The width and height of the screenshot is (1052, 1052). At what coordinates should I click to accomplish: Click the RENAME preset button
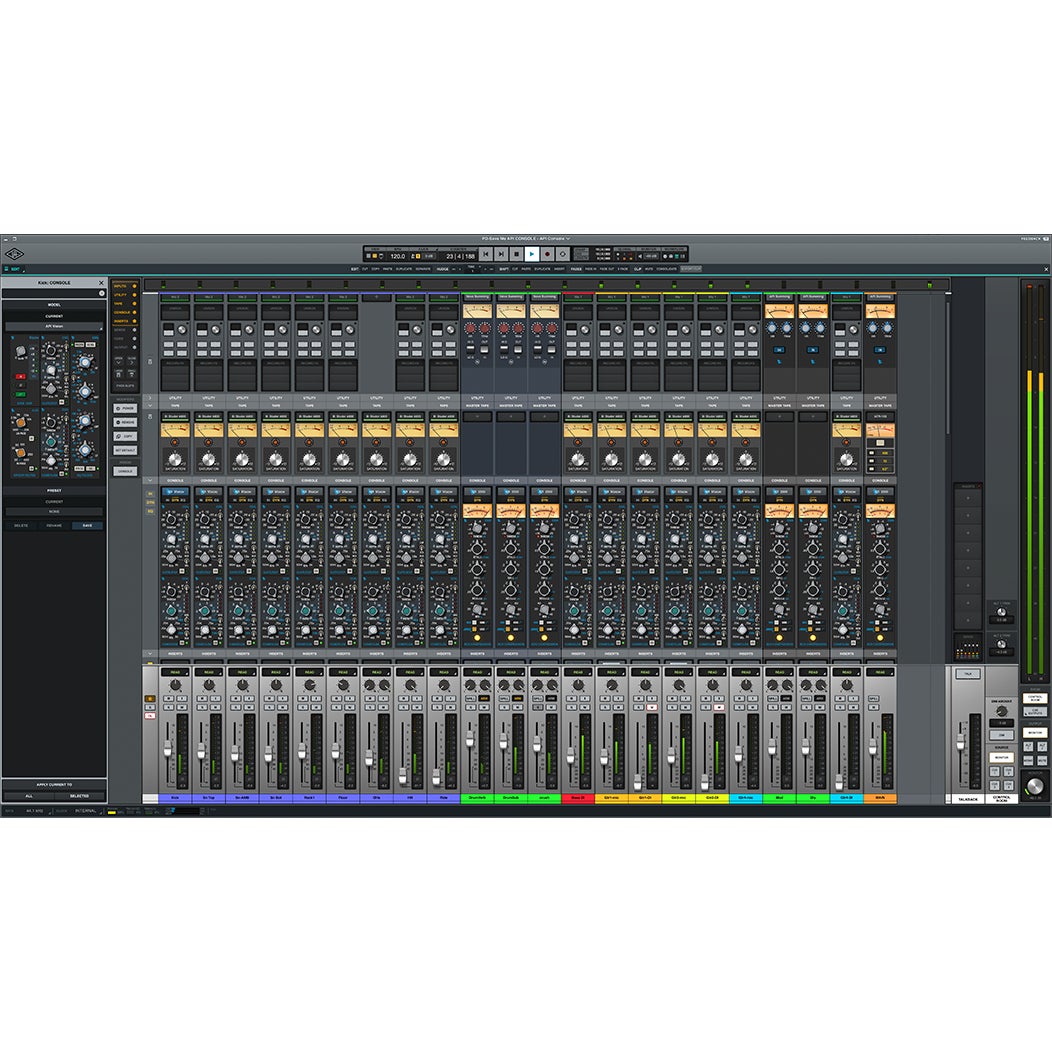click(54, 525)
